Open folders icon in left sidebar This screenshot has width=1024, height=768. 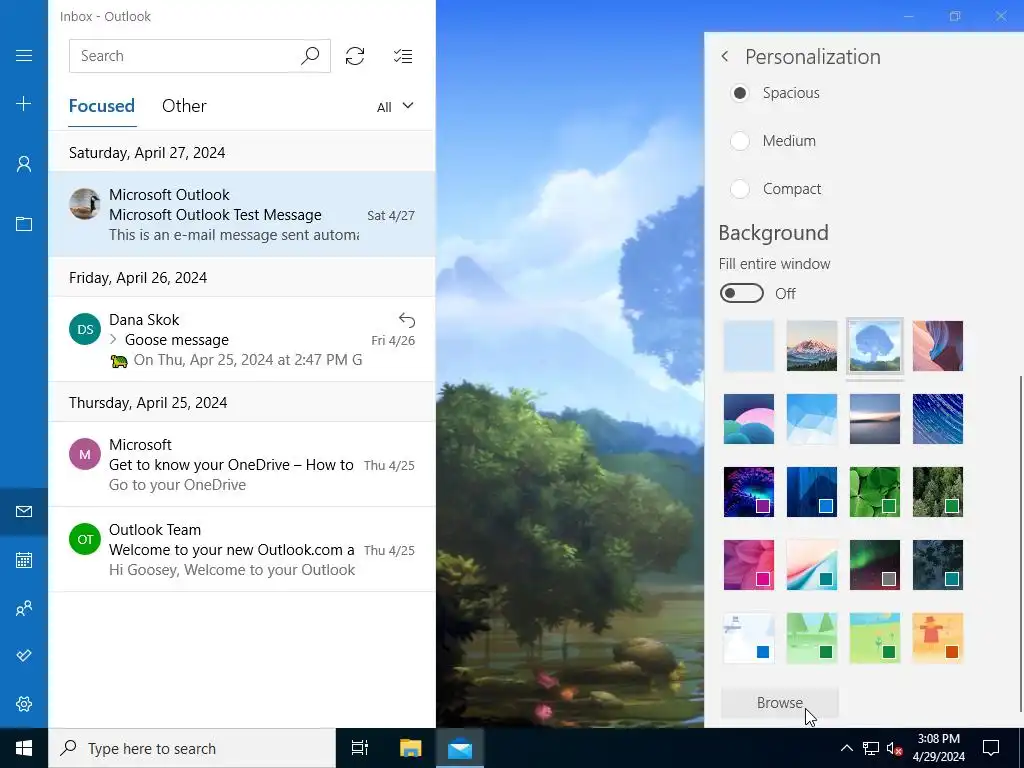point(24,224)
